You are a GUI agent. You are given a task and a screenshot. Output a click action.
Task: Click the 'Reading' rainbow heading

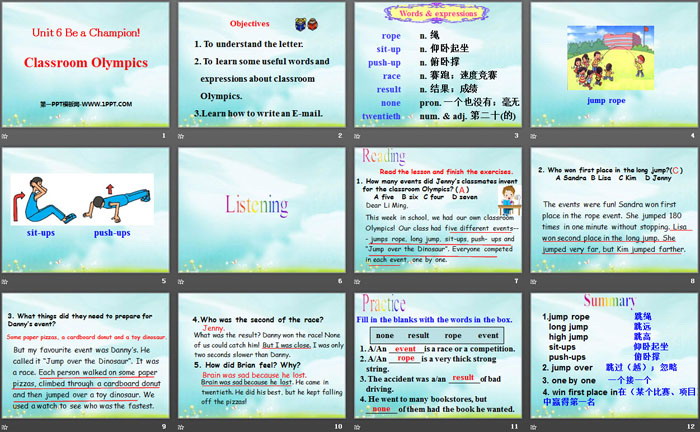(x=384, y=156)
